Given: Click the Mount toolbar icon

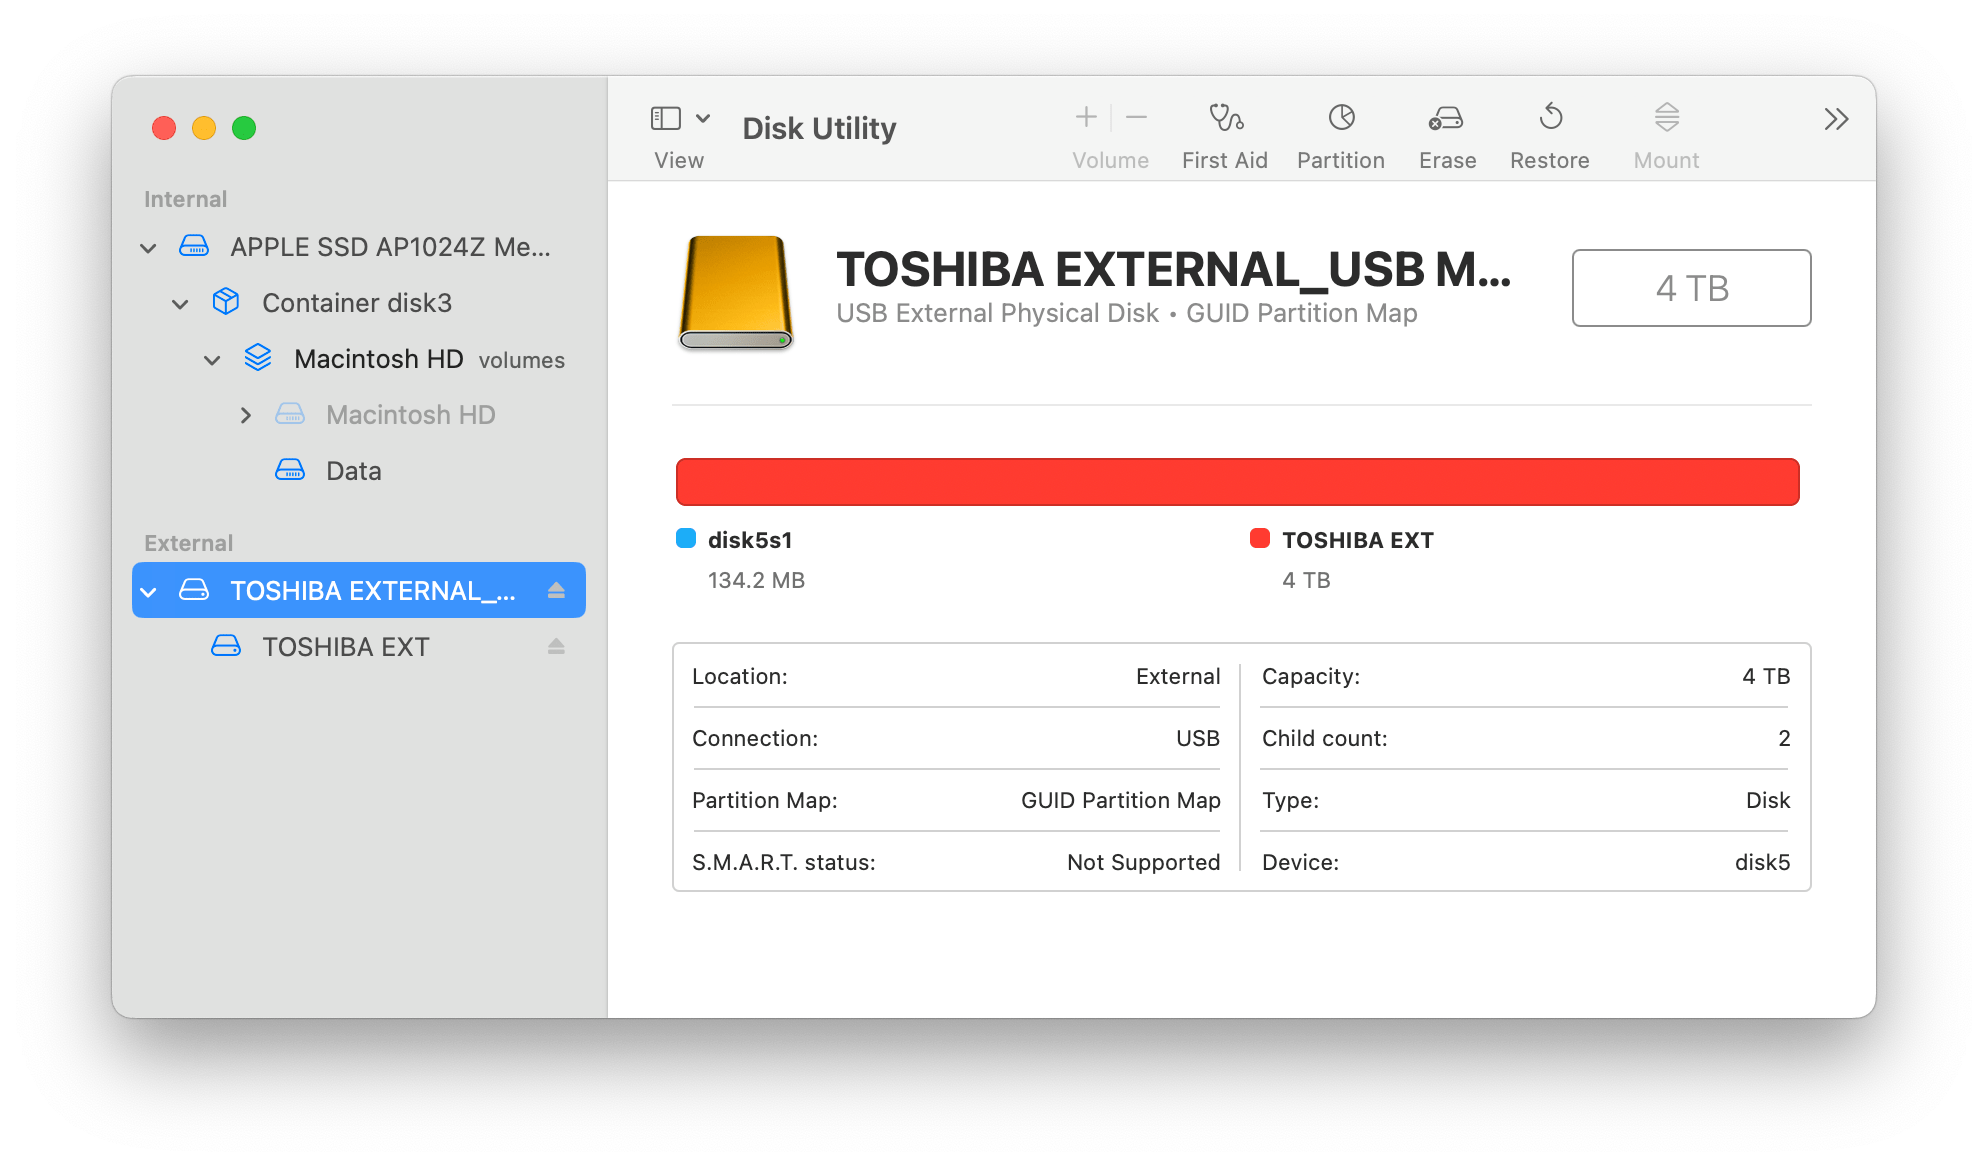Looking at the screenshot, I should 1666,117.
